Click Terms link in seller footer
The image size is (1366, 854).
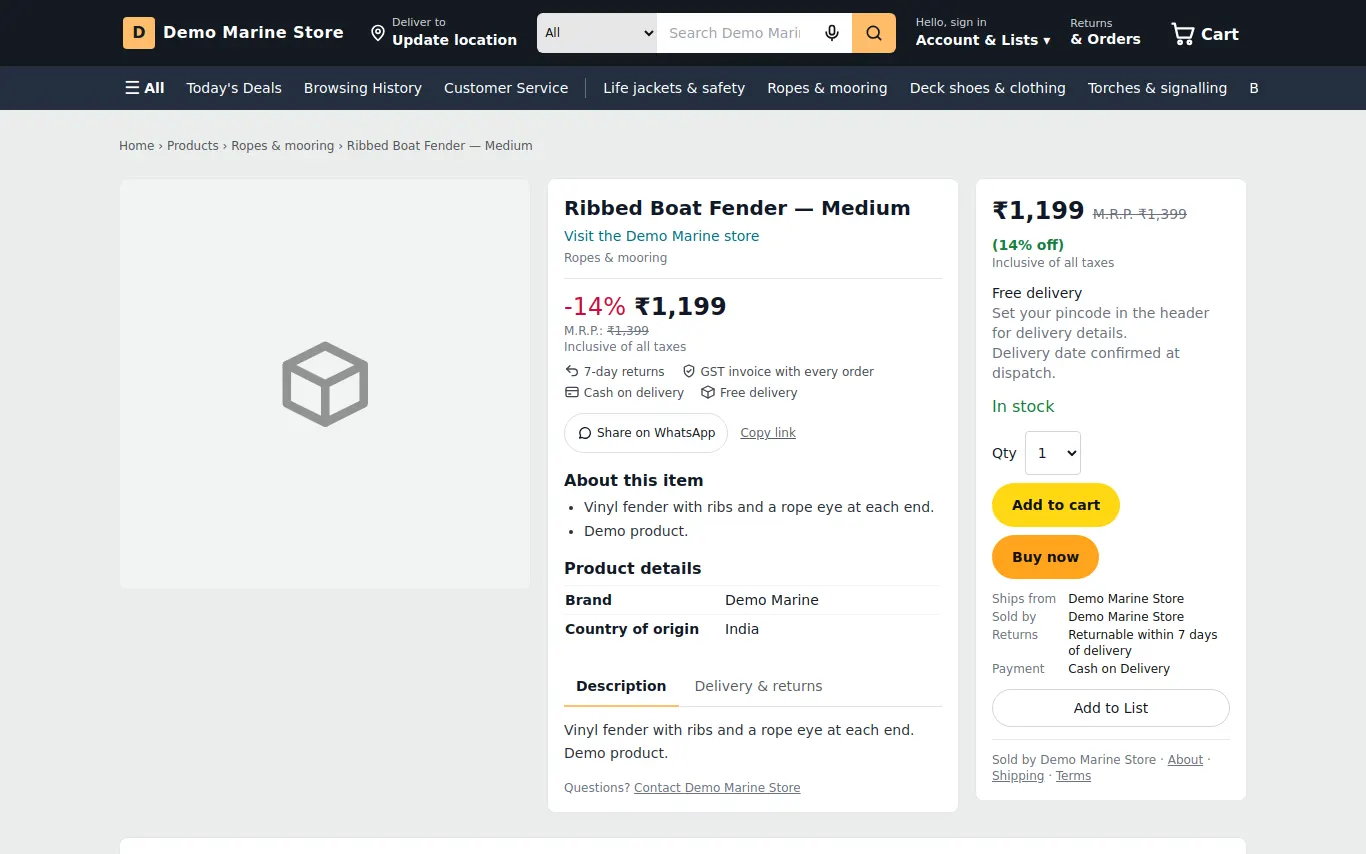[x=1073, y=776]
